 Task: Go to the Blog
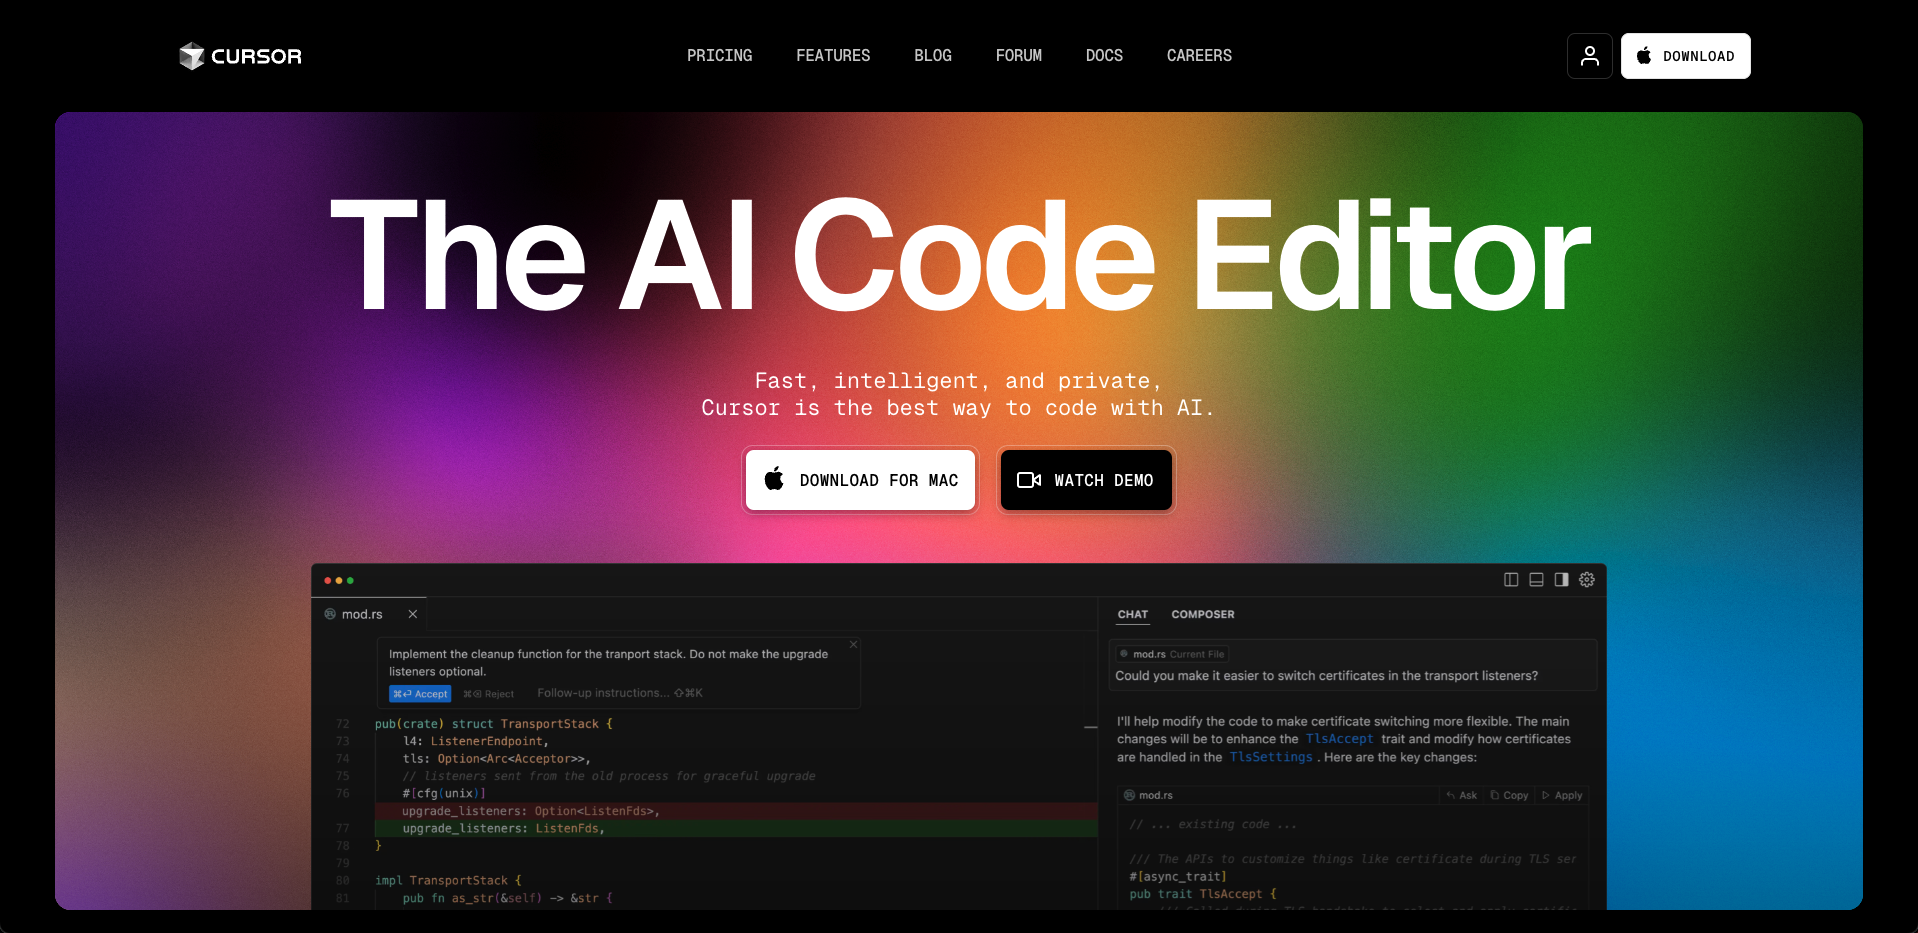click(933, 56)
